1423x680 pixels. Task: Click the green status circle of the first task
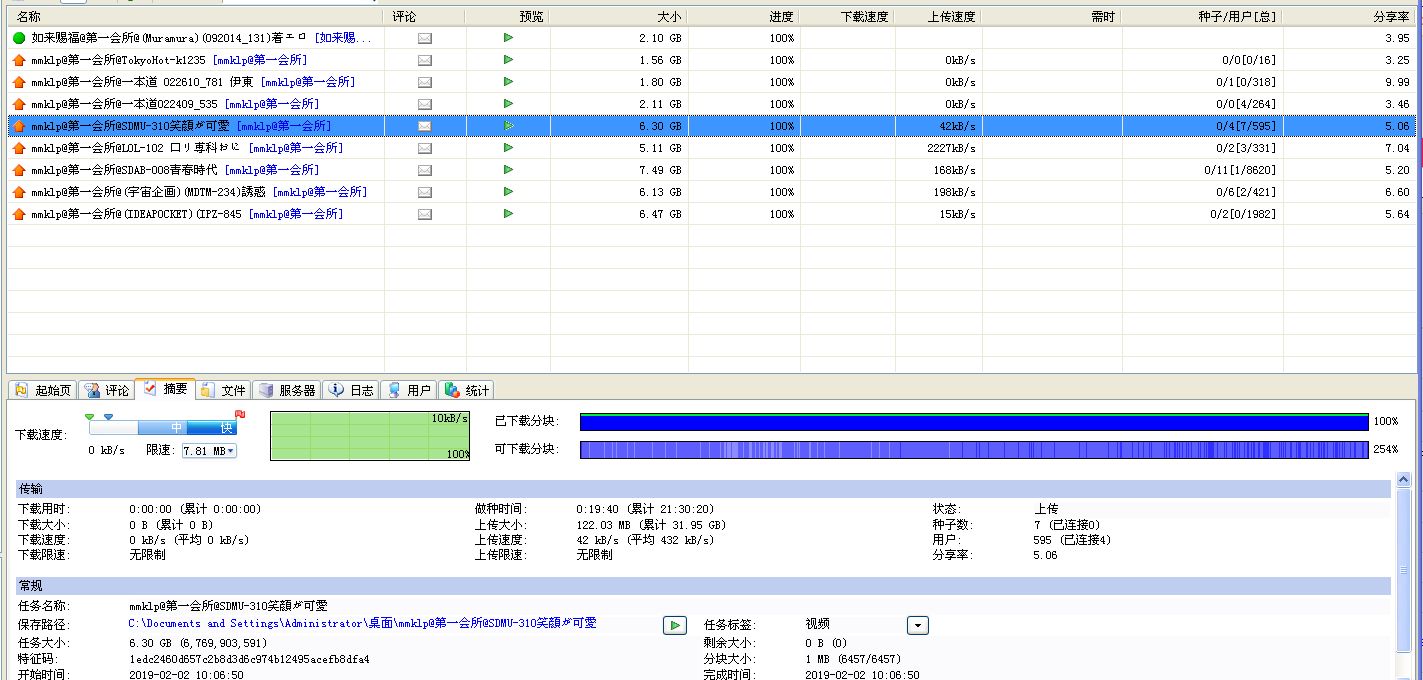(19, 38)
